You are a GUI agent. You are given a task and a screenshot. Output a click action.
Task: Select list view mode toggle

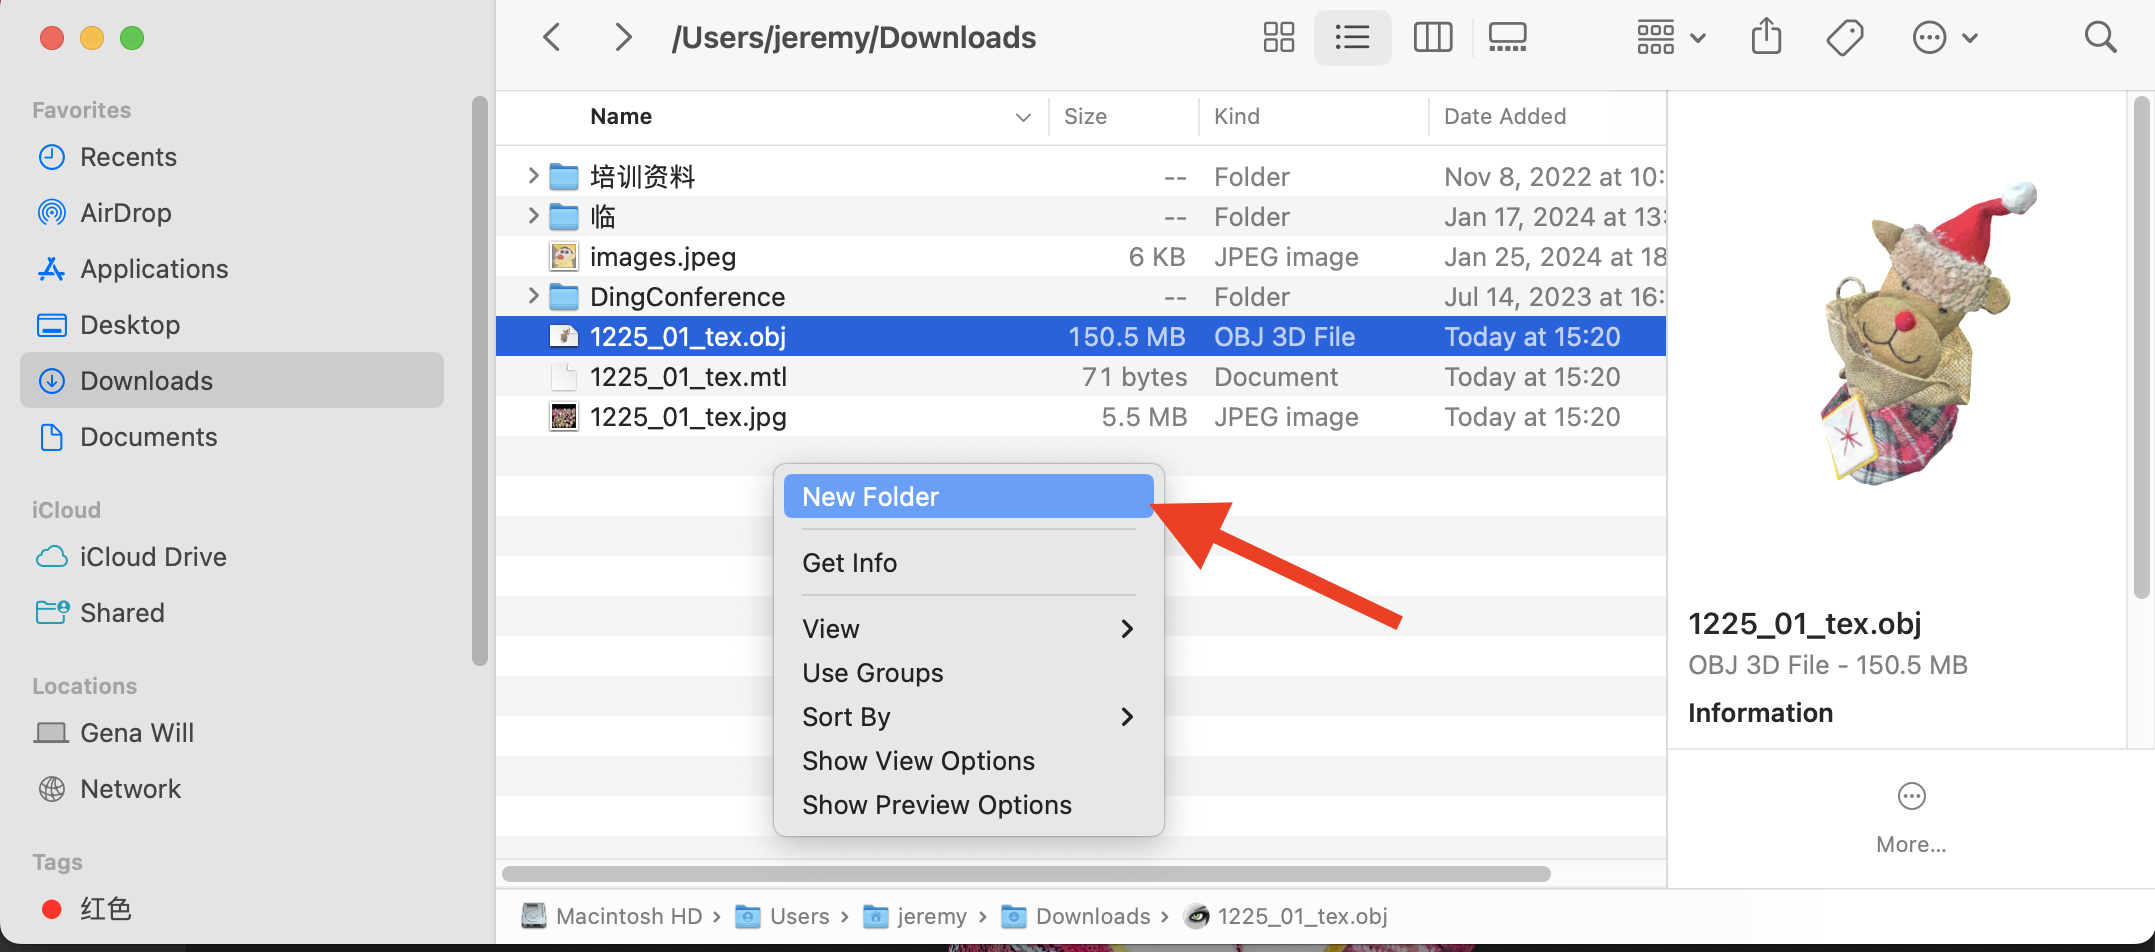point(1352,38)
